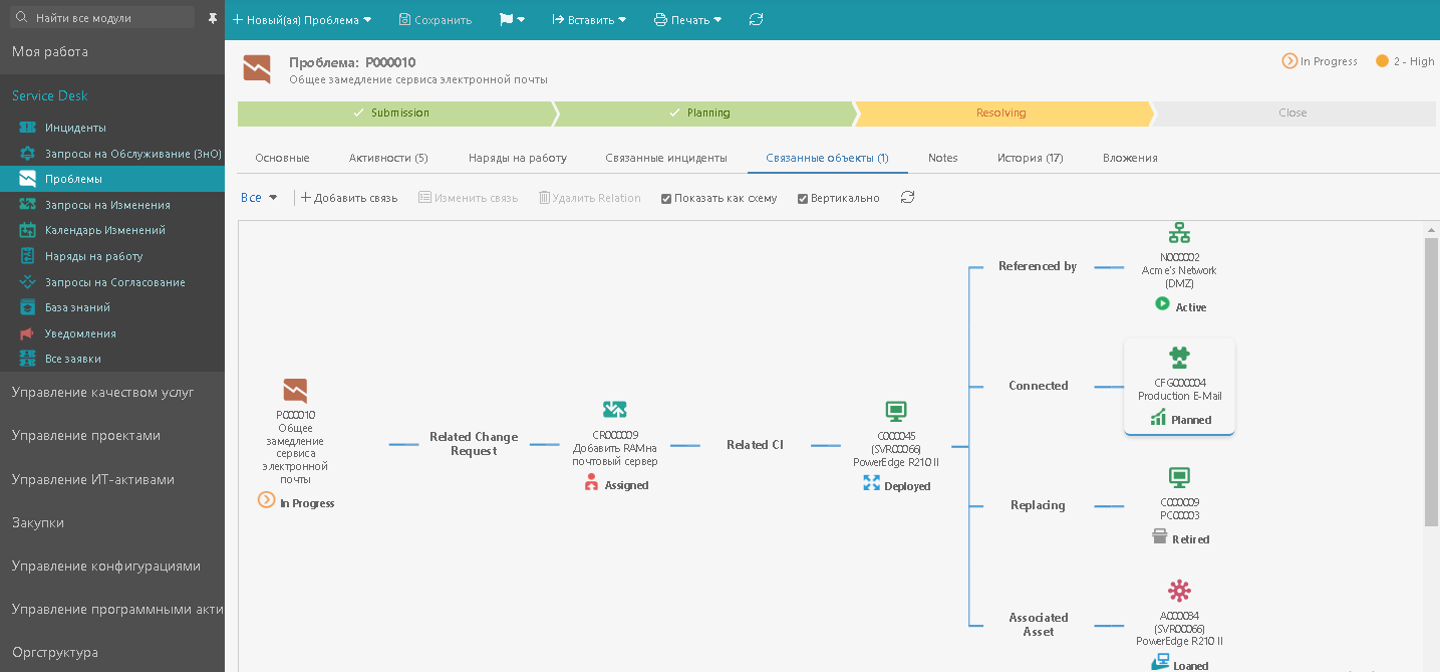Type in the Найти все модули search field
Image resolution: width=1440 pixels, height=672 pixels.
(100, 16)
